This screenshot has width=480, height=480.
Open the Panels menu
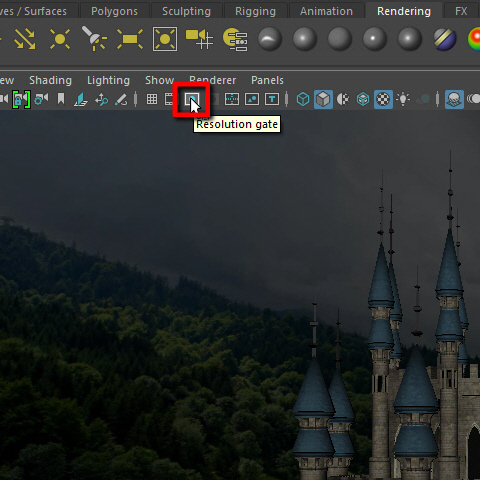(267, 80)
